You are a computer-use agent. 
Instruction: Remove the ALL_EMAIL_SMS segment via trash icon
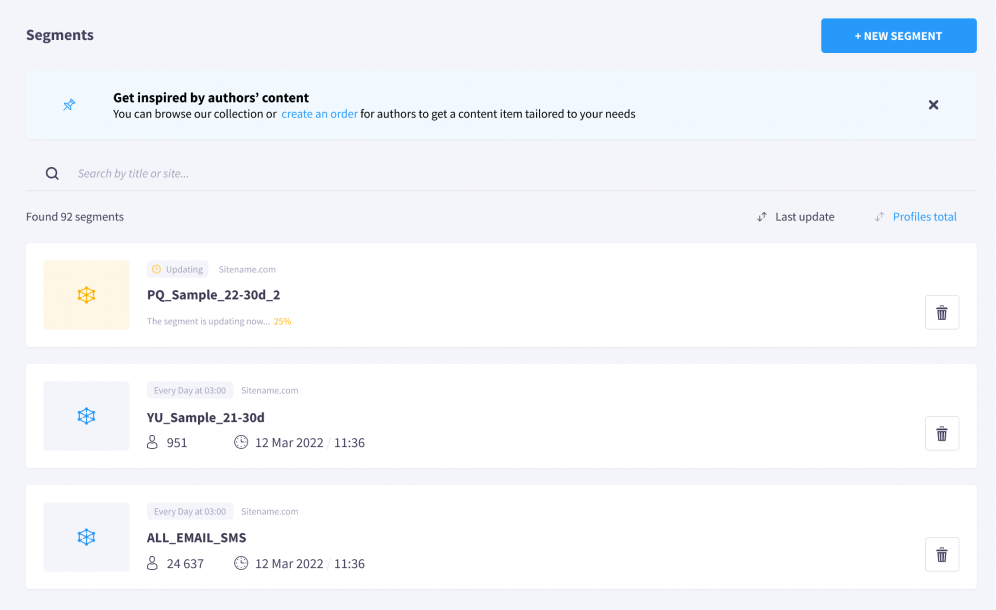[x=942, y=555]
